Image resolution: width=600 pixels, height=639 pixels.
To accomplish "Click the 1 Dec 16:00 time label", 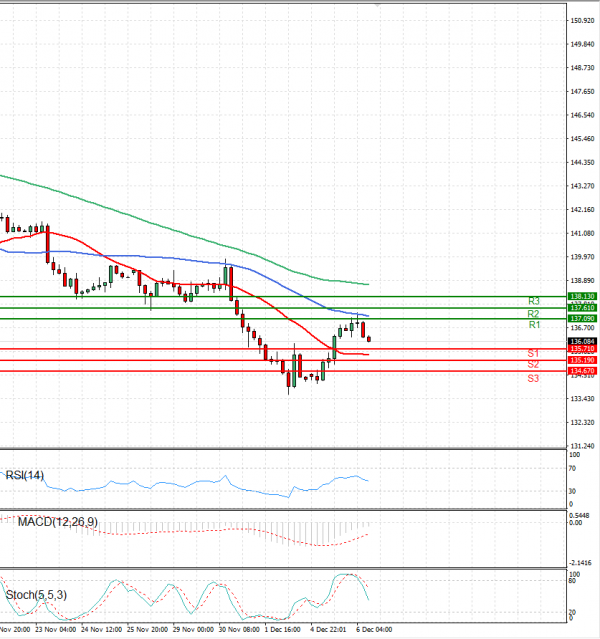I will coord(282,629).
